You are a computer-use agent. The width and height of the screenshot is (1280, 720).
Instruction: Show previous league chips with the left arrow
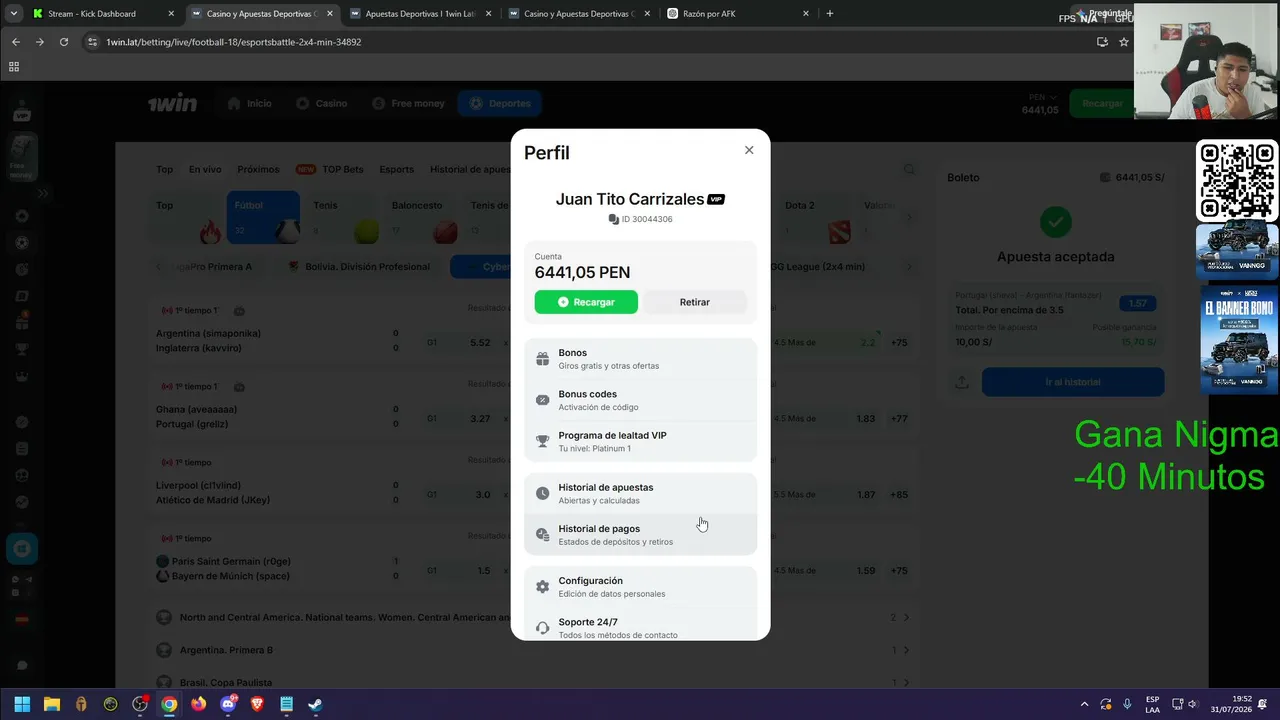click(x=158, y=267)
